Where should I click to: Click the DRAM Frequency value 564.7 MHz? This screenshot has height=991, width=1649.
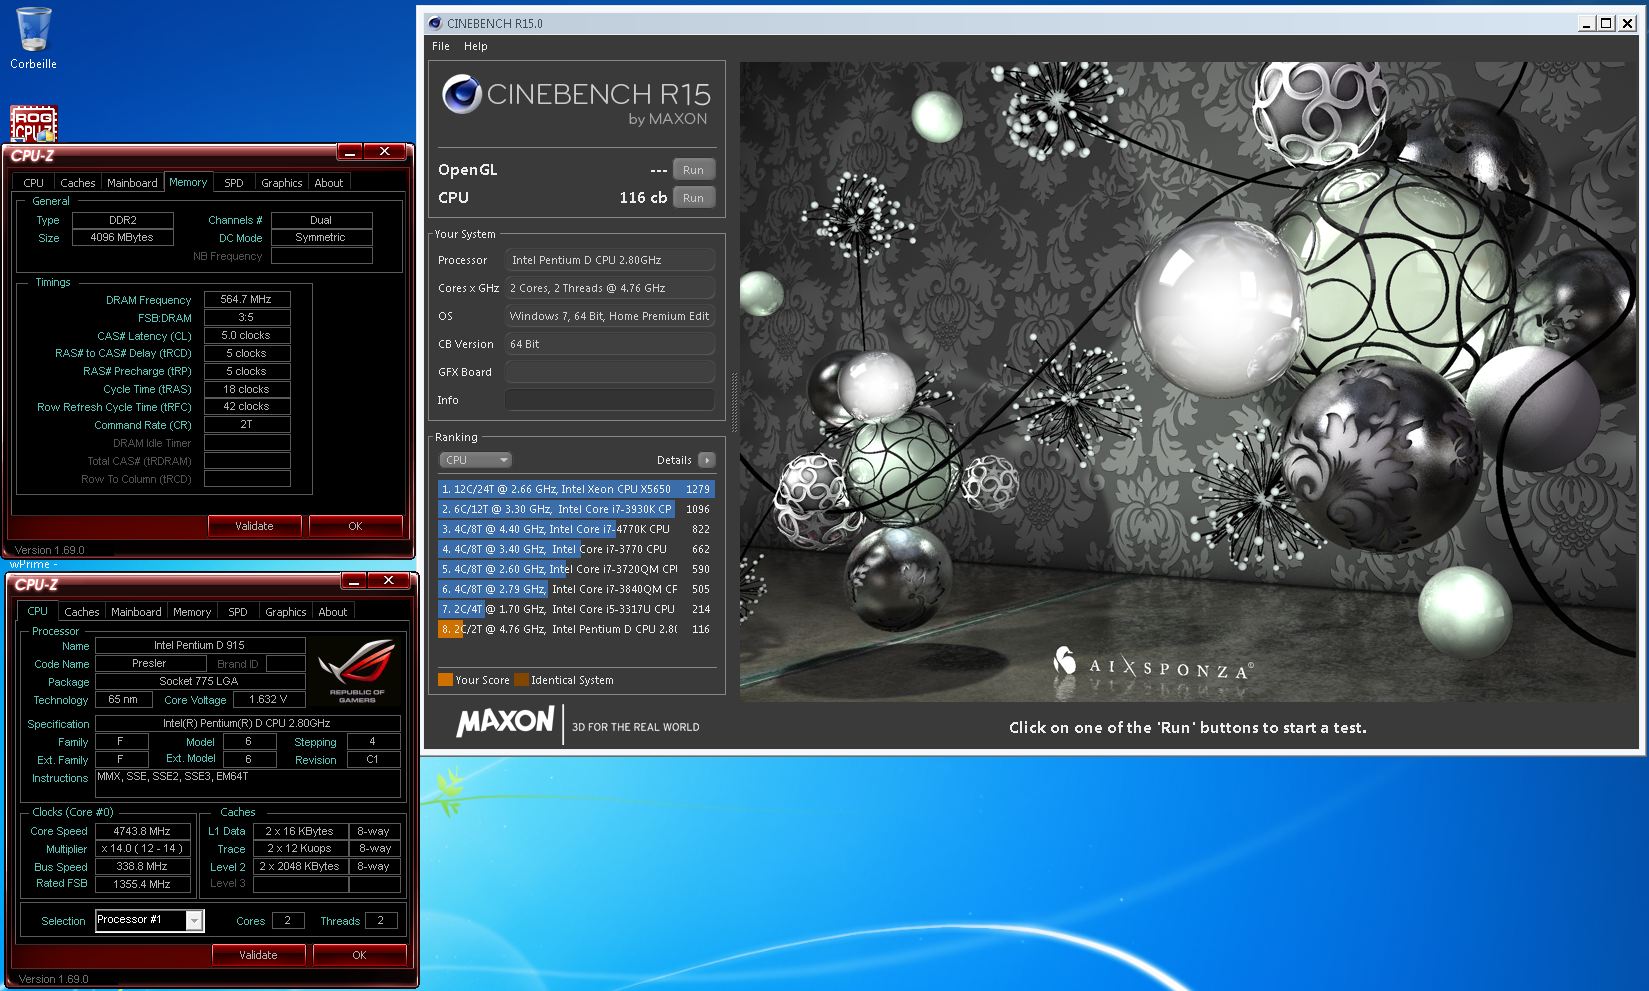coord(247,299)
